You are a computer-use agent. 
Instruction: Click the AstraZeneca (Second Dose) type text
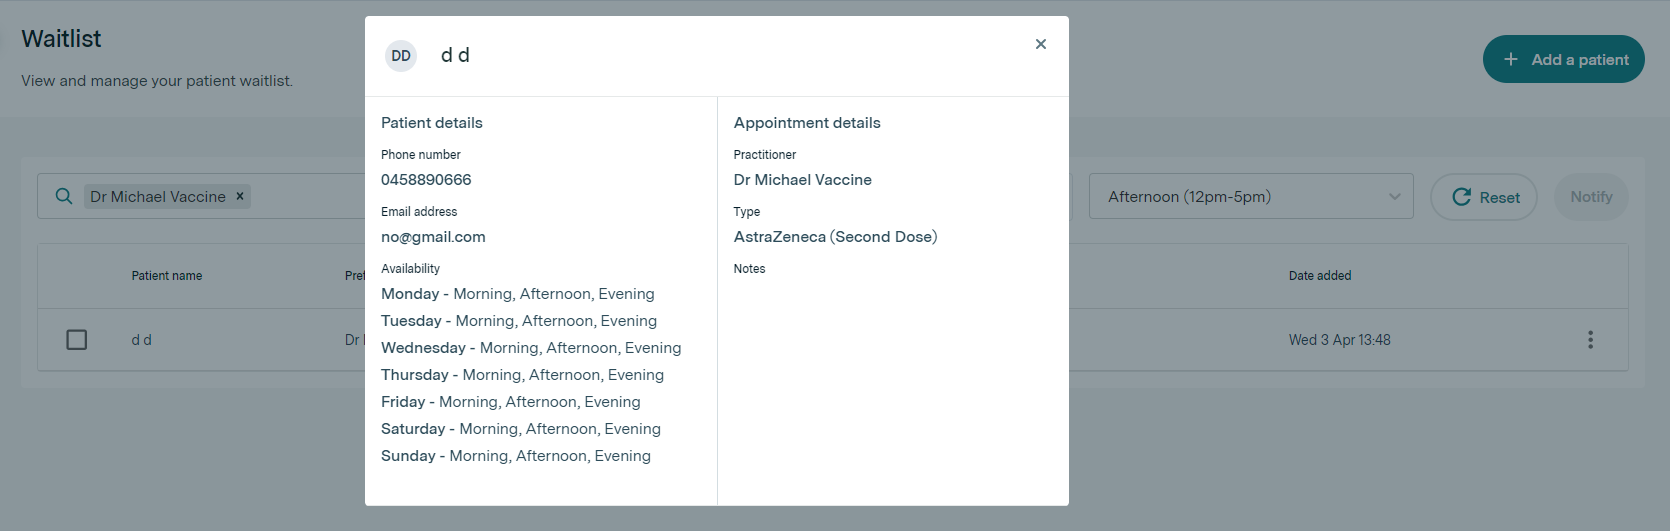click(835, 237)
